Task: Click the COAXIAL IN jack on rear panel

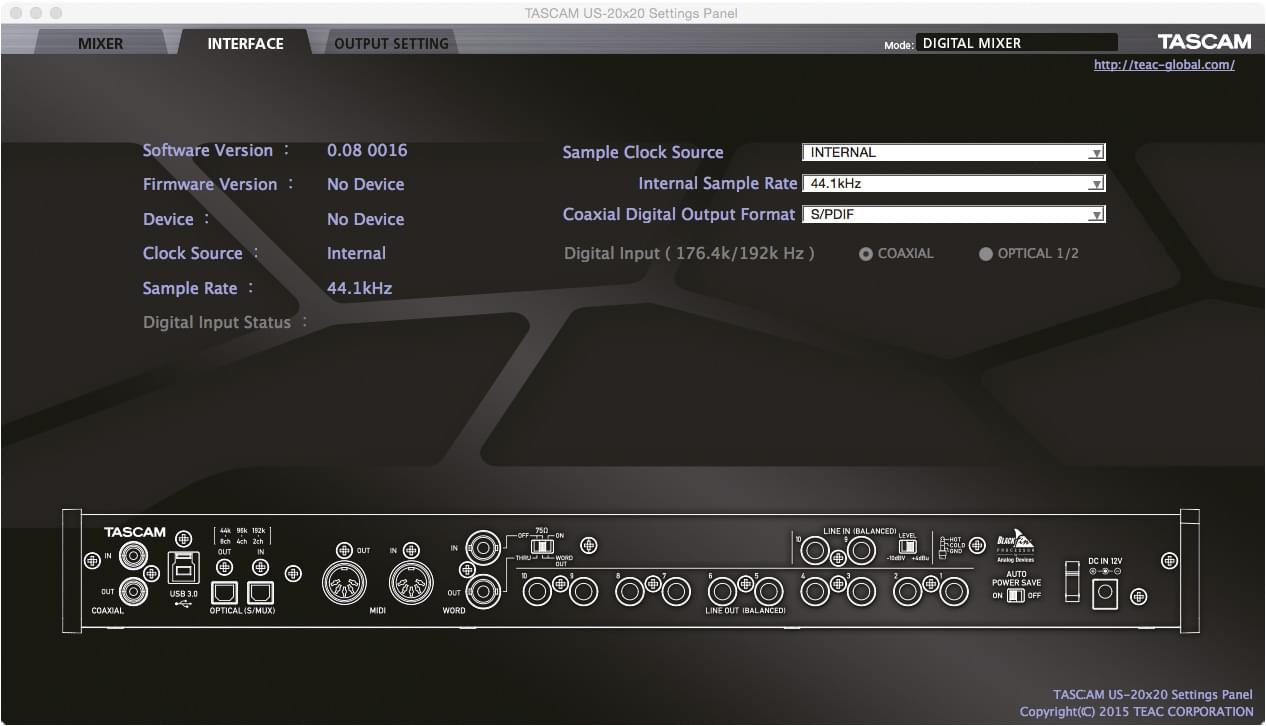Action: (132, 555)
